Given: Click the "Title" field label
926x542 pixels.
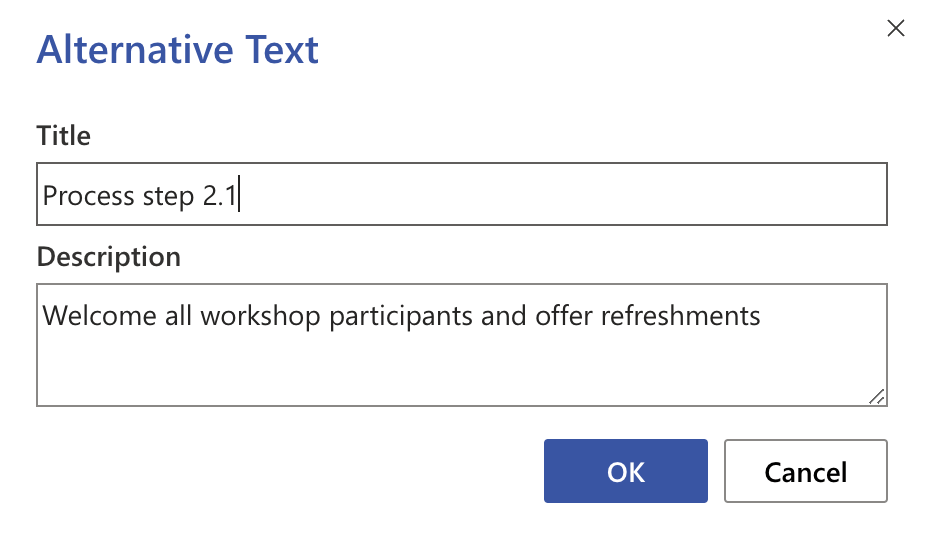Looking at the screenshot, I should point(63,135).
